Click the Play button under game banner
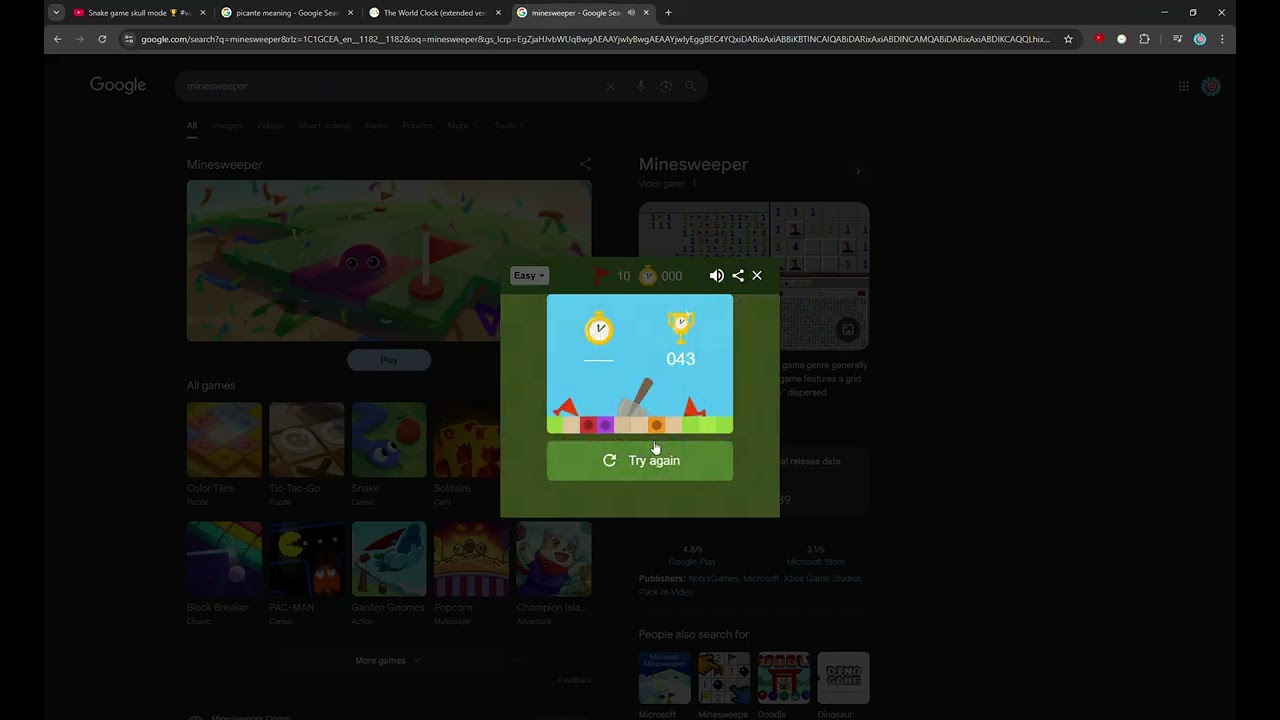The height and width of the screenshot is (720, 1280). point(389,360)
